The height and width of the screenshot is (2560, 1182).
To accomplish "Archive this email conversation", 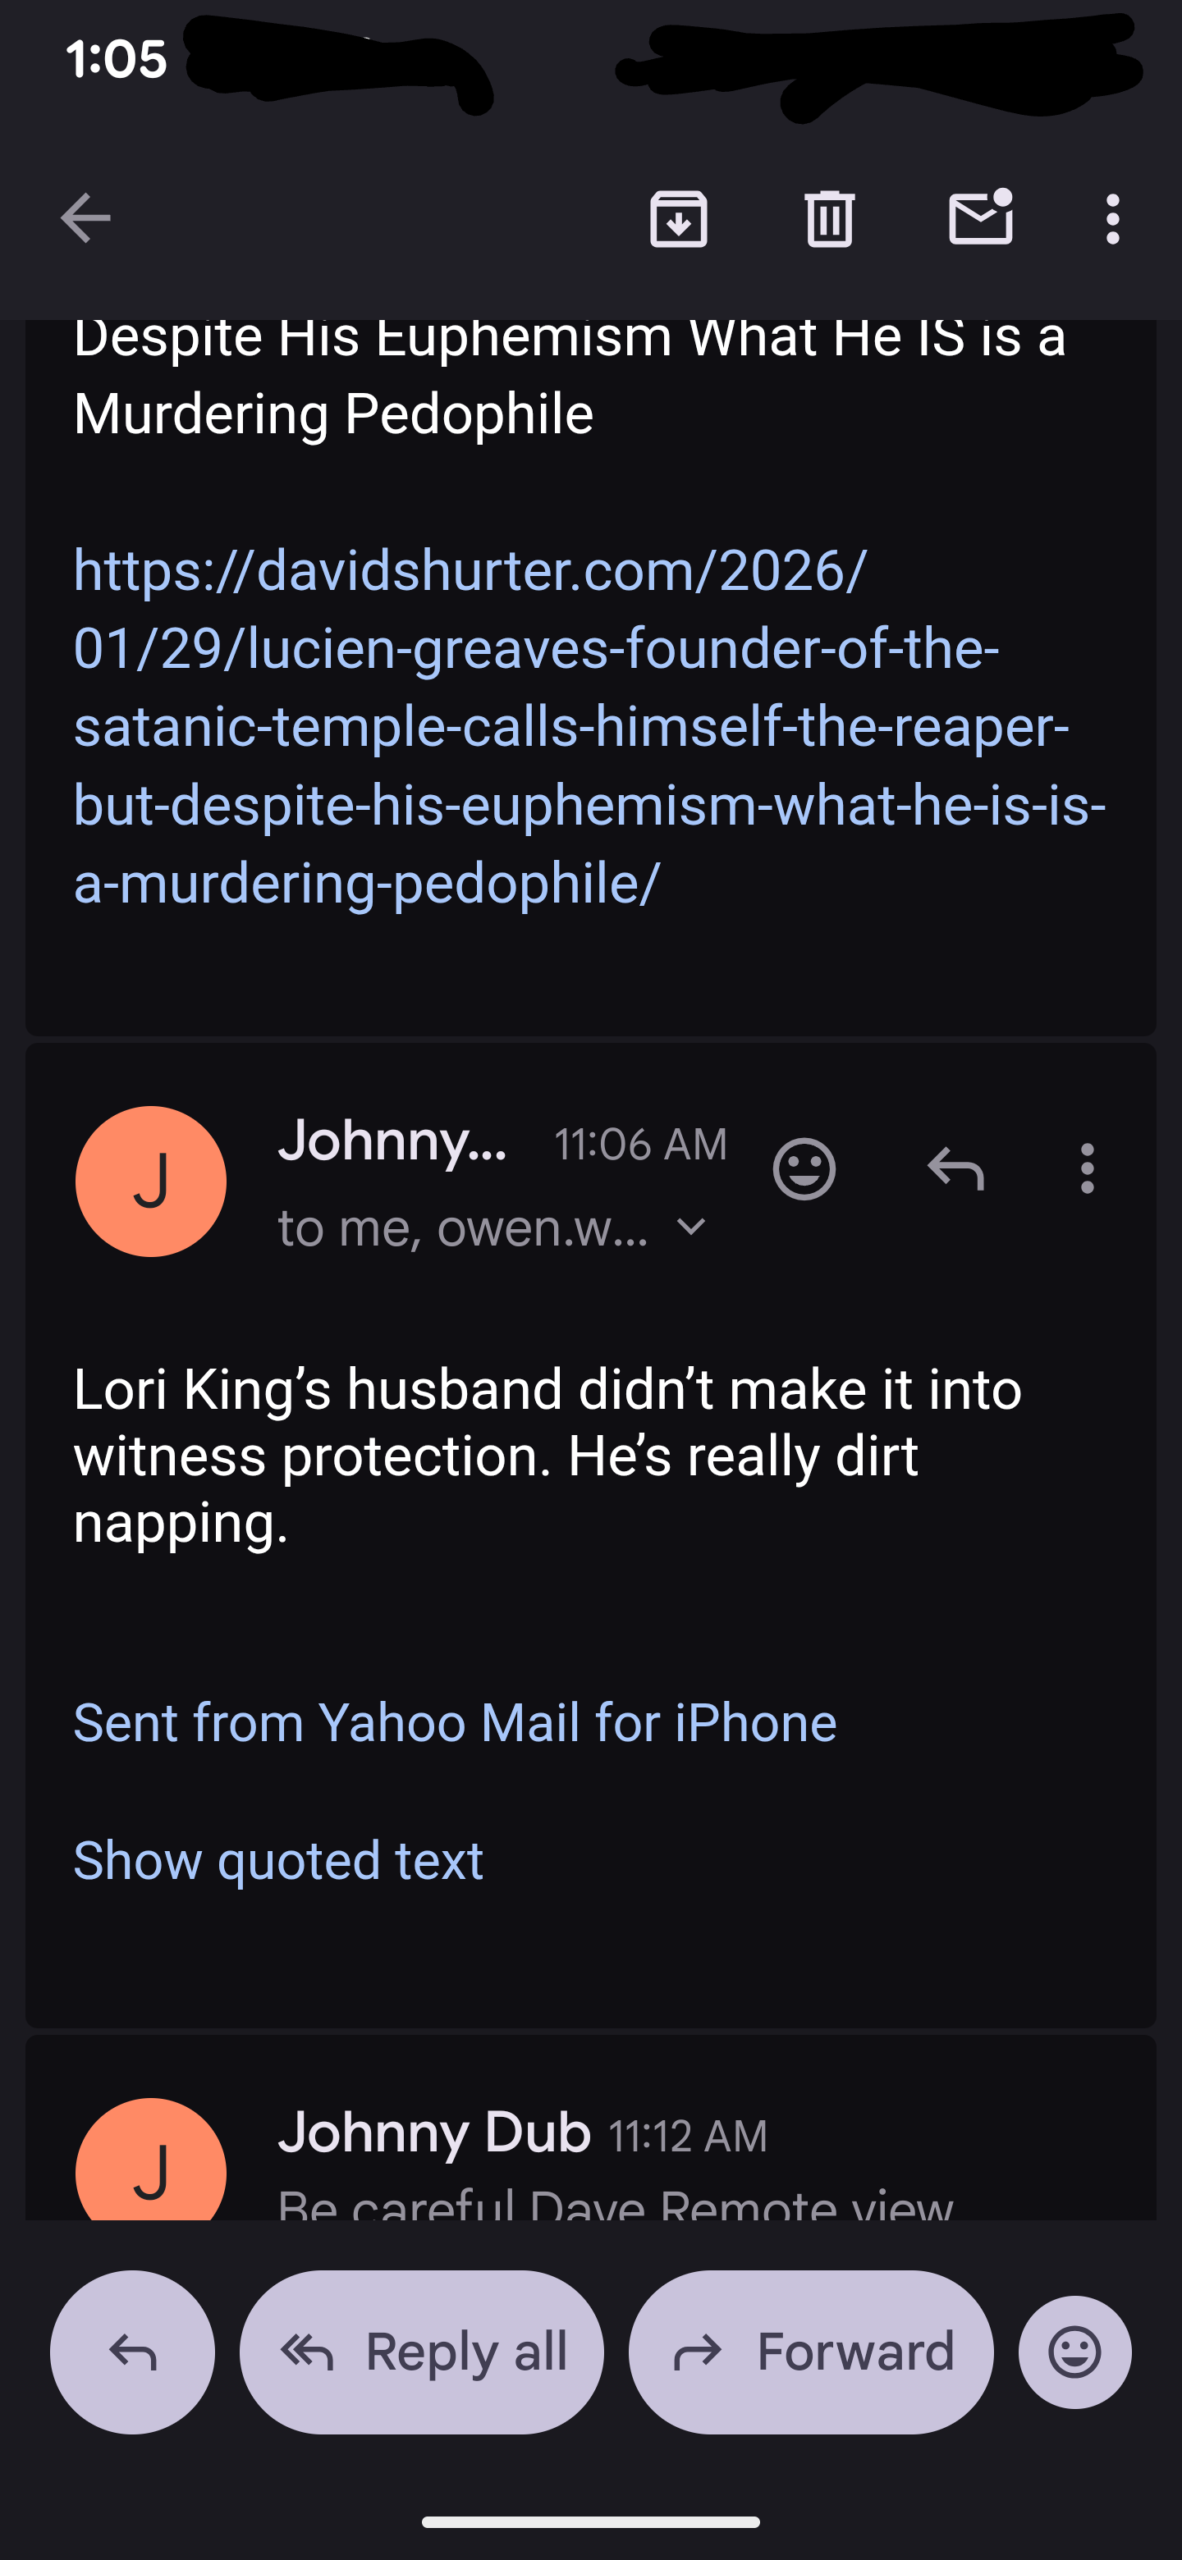I will pyautogui.click(x=679, y=218).
